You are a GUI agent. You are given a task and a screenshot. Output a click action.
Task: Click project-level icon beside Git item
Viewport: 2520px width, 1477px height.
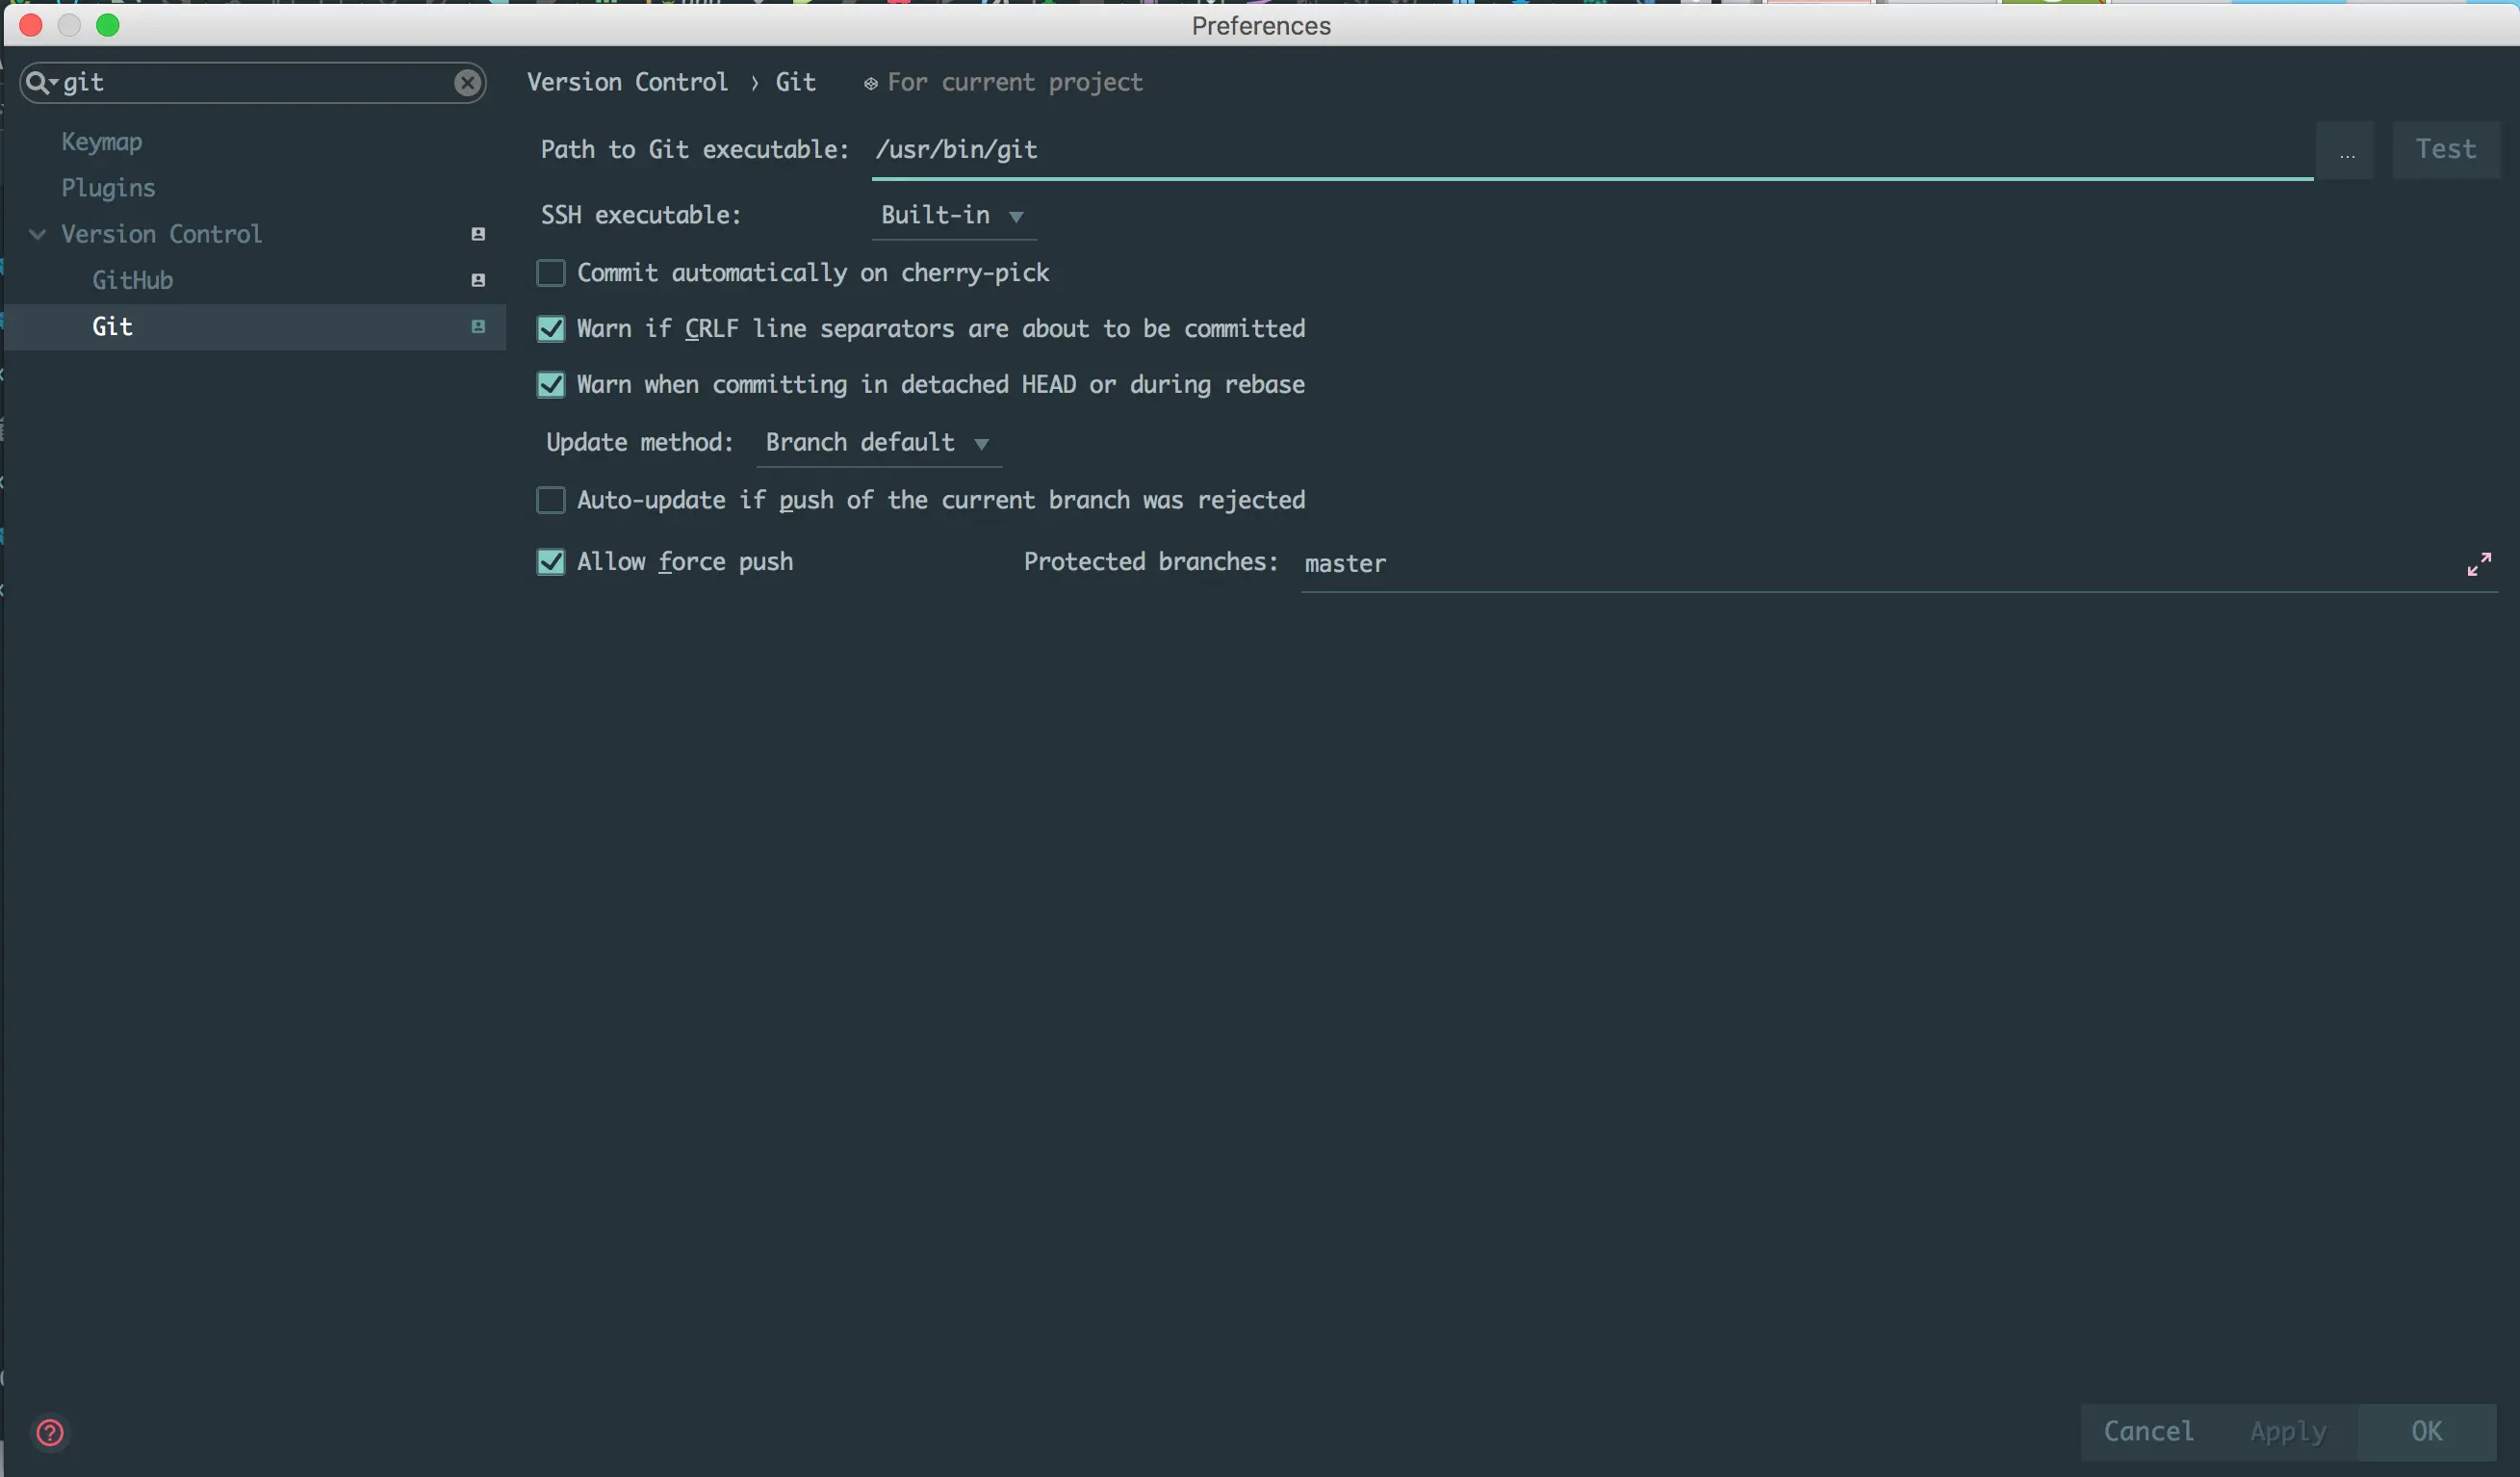click(478, 326)
